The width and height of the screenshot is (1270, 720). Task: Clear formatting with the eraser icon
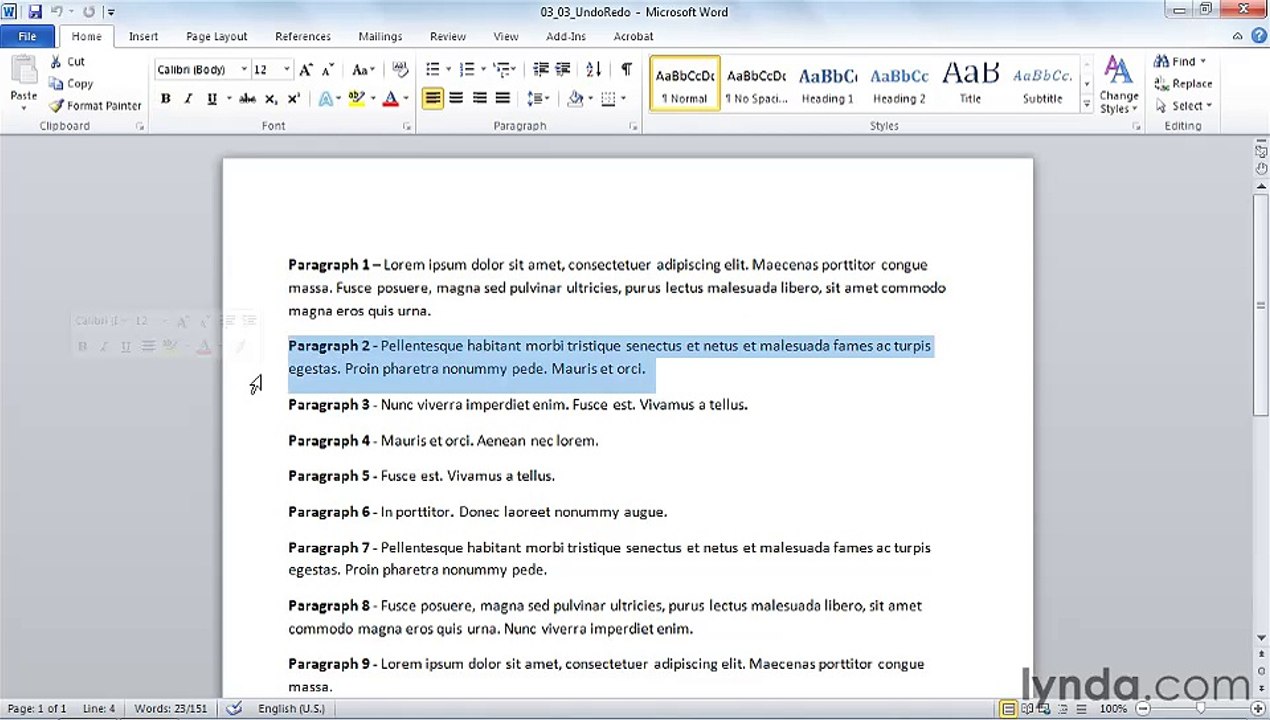(x=400, y=70)
